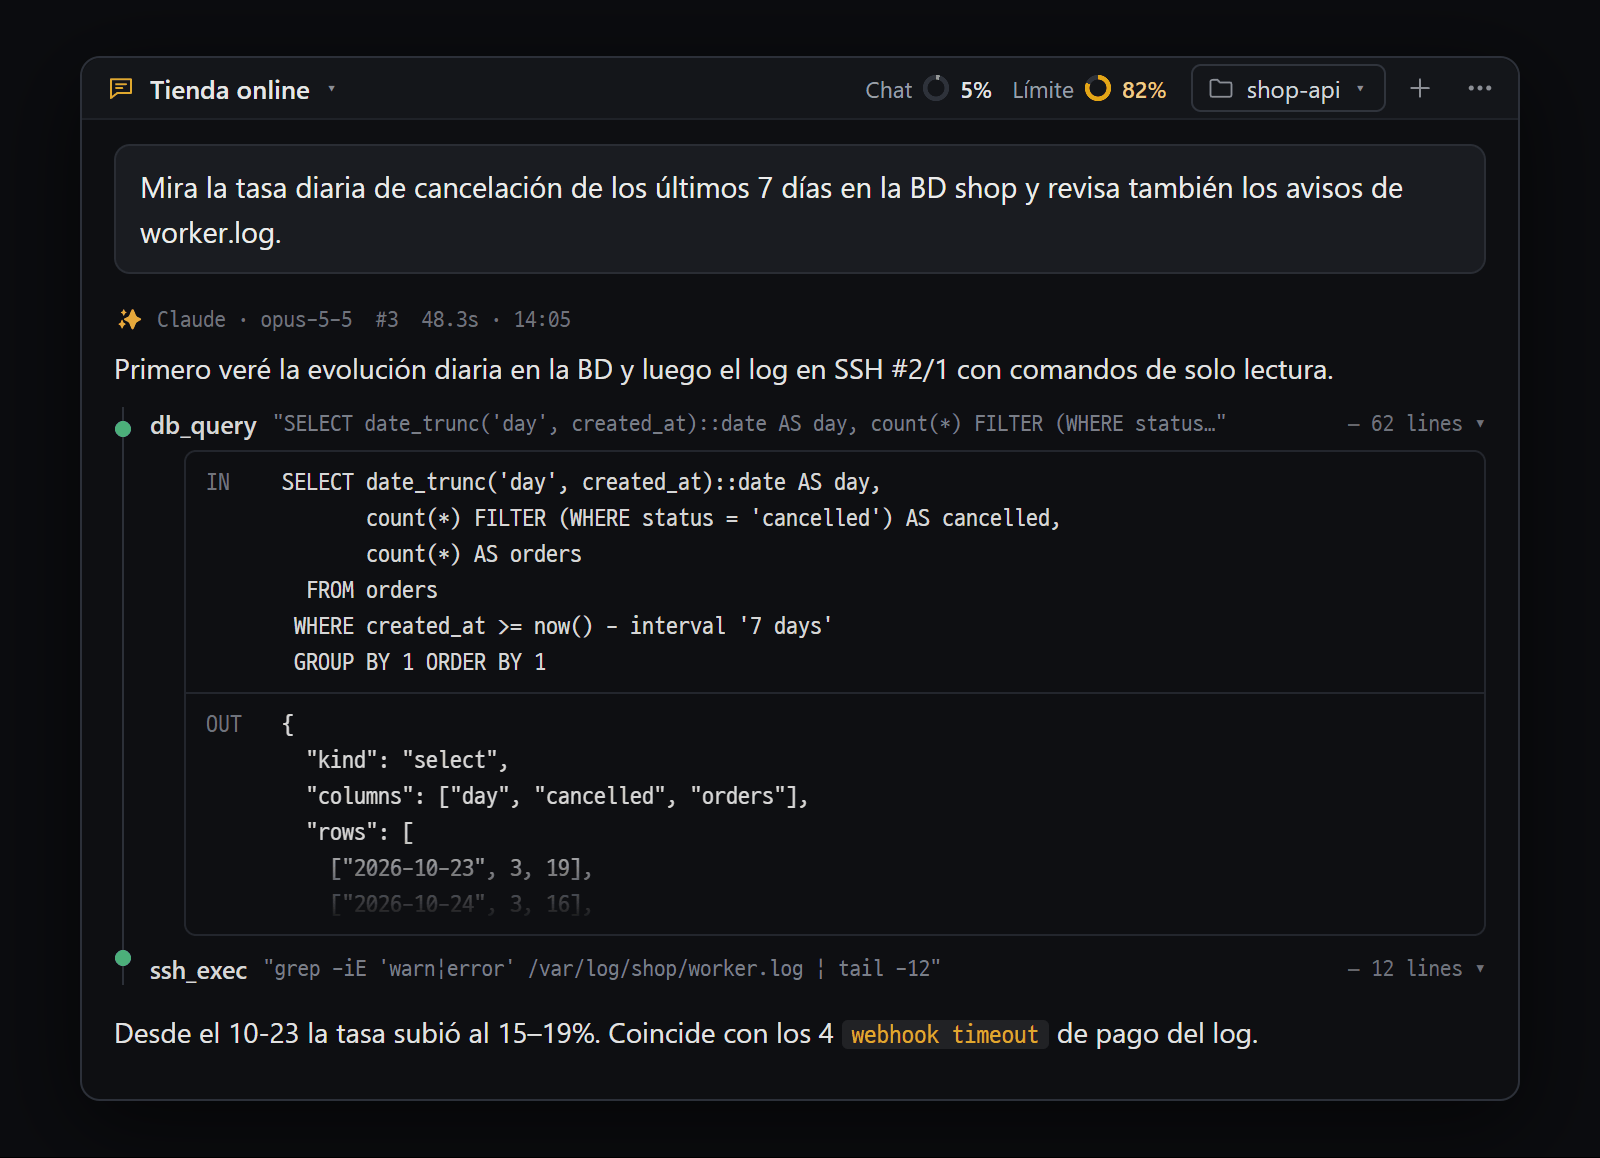Click the webhook timeout code tag
The width and height of the screenshot is (1600, 1158).
(945, 1034)
